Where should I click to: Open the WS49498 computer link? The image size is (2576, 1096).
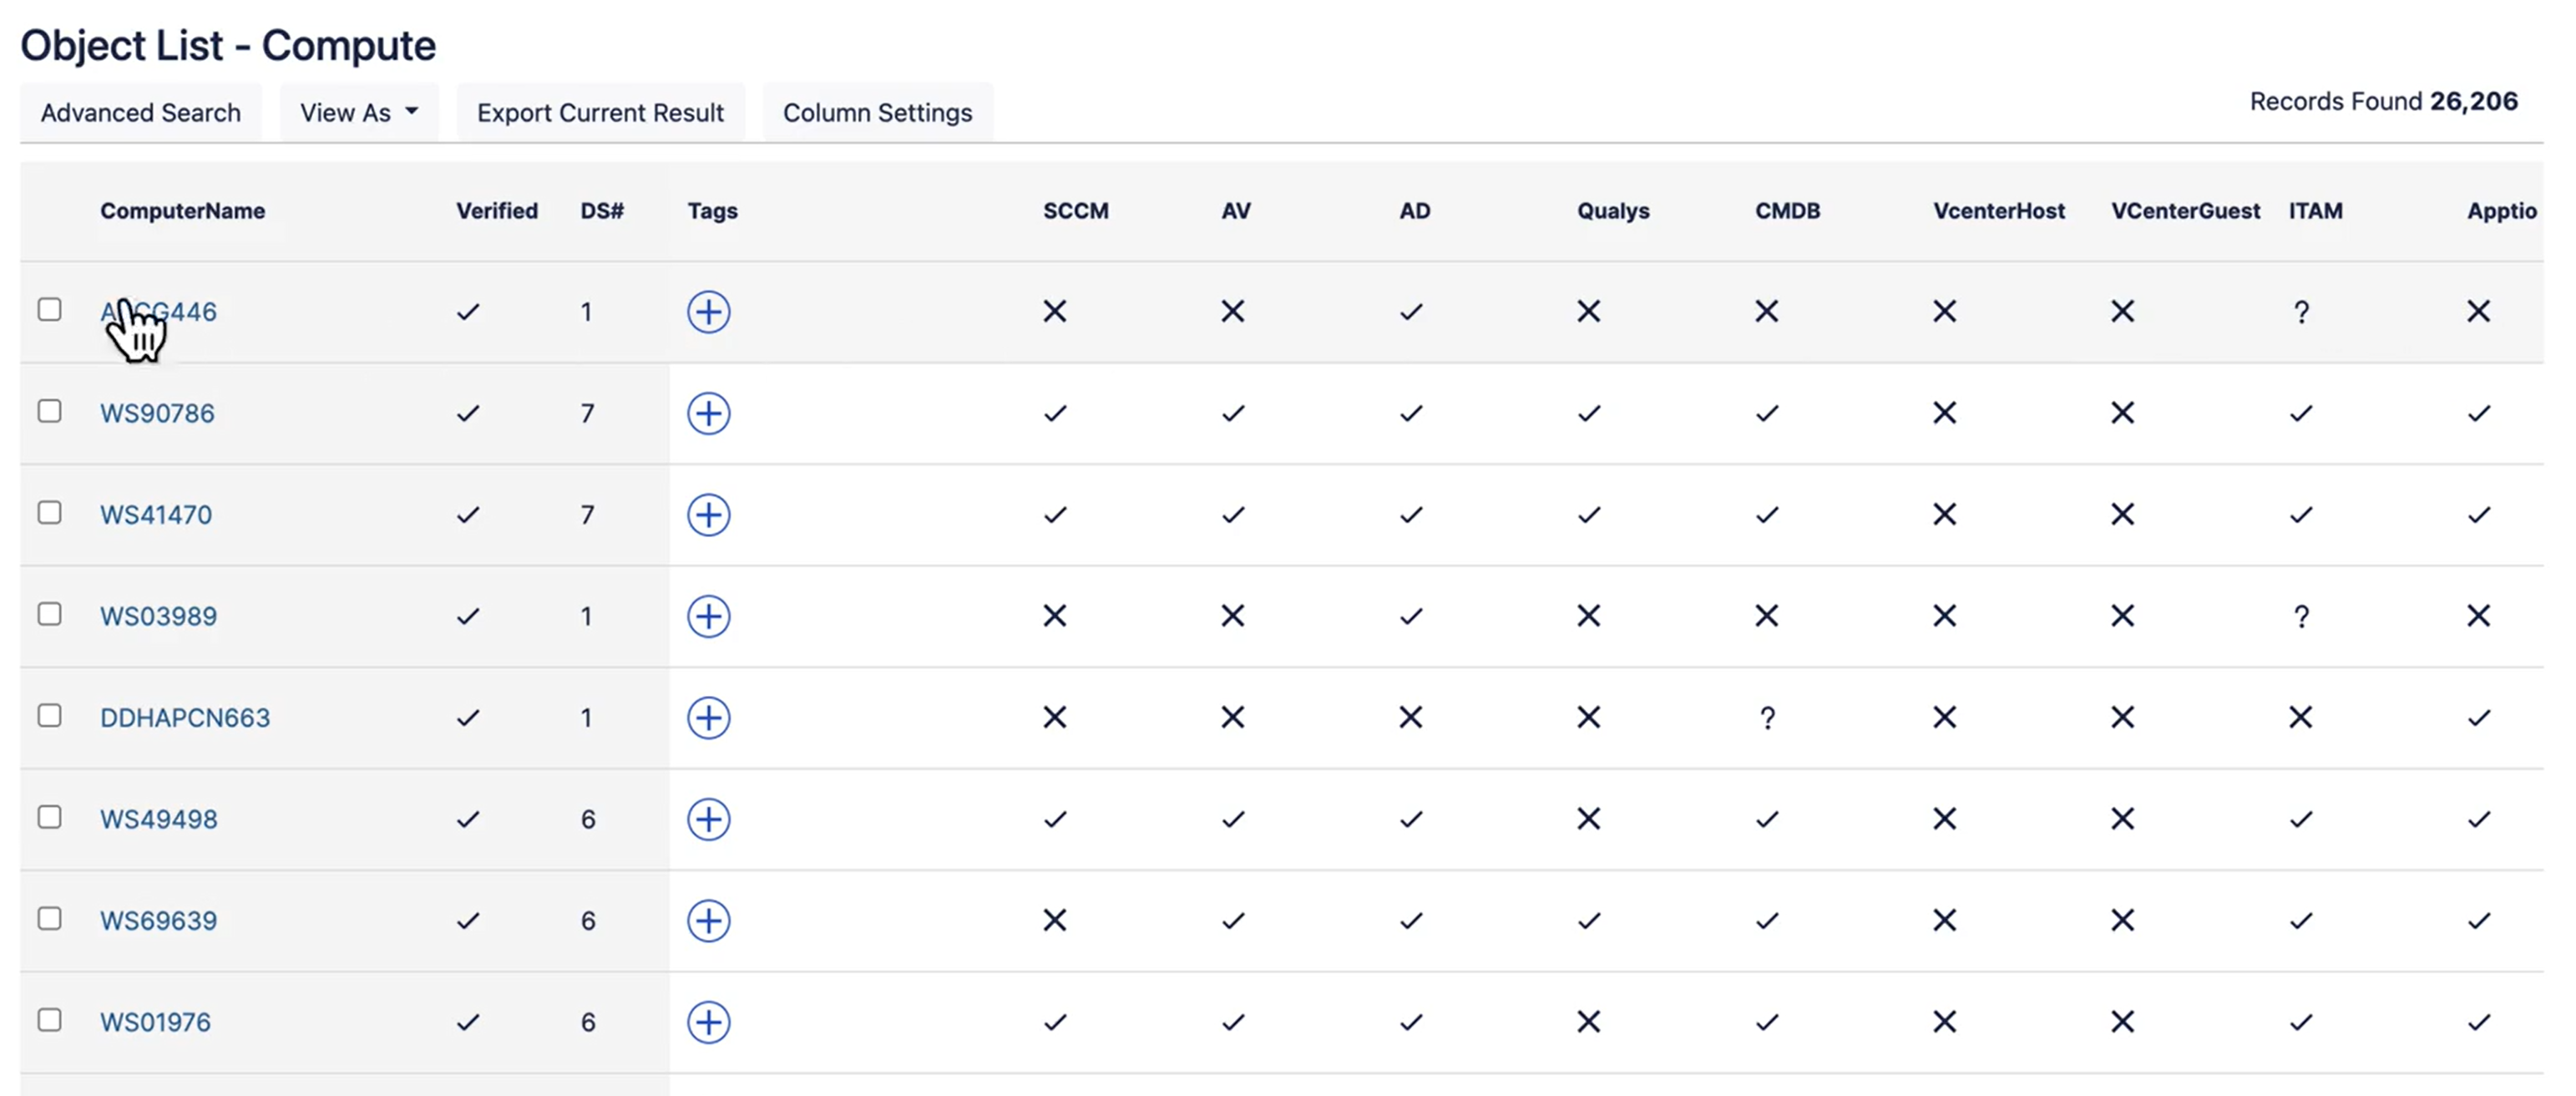pos(158,819)
